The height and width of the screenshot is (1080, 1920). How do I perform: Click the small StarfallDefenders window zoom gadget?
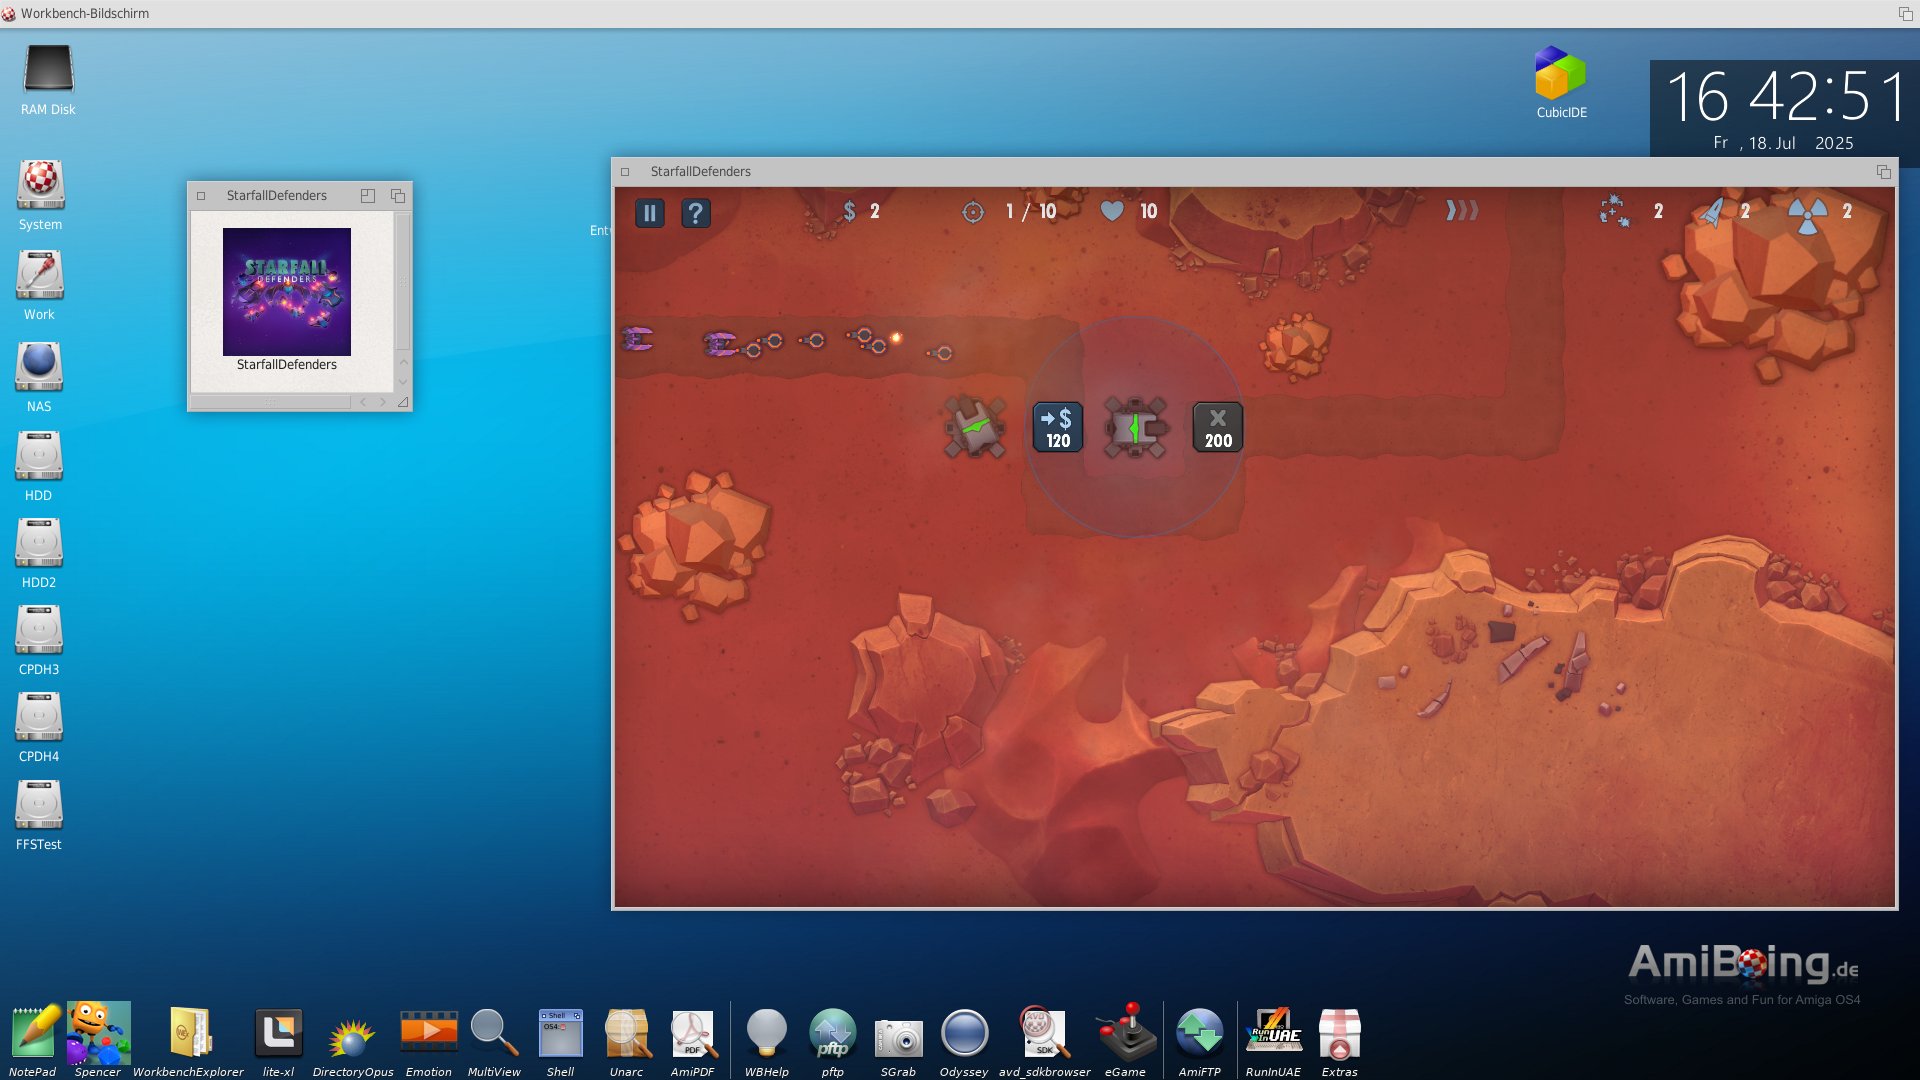click(368, 196)
